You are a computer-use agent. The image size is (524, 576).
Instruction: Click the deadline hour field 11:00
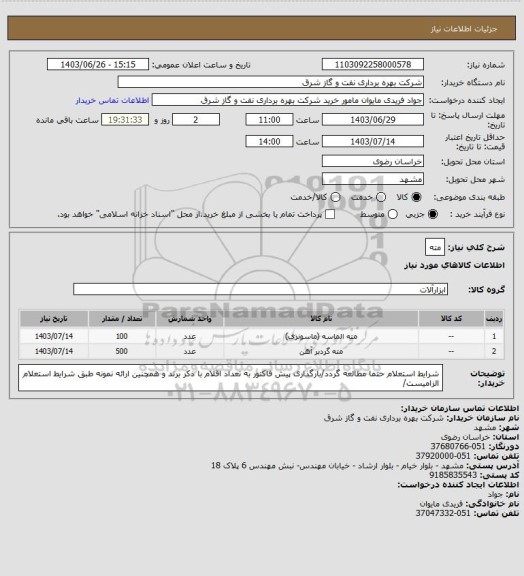(x=269, y=120)
